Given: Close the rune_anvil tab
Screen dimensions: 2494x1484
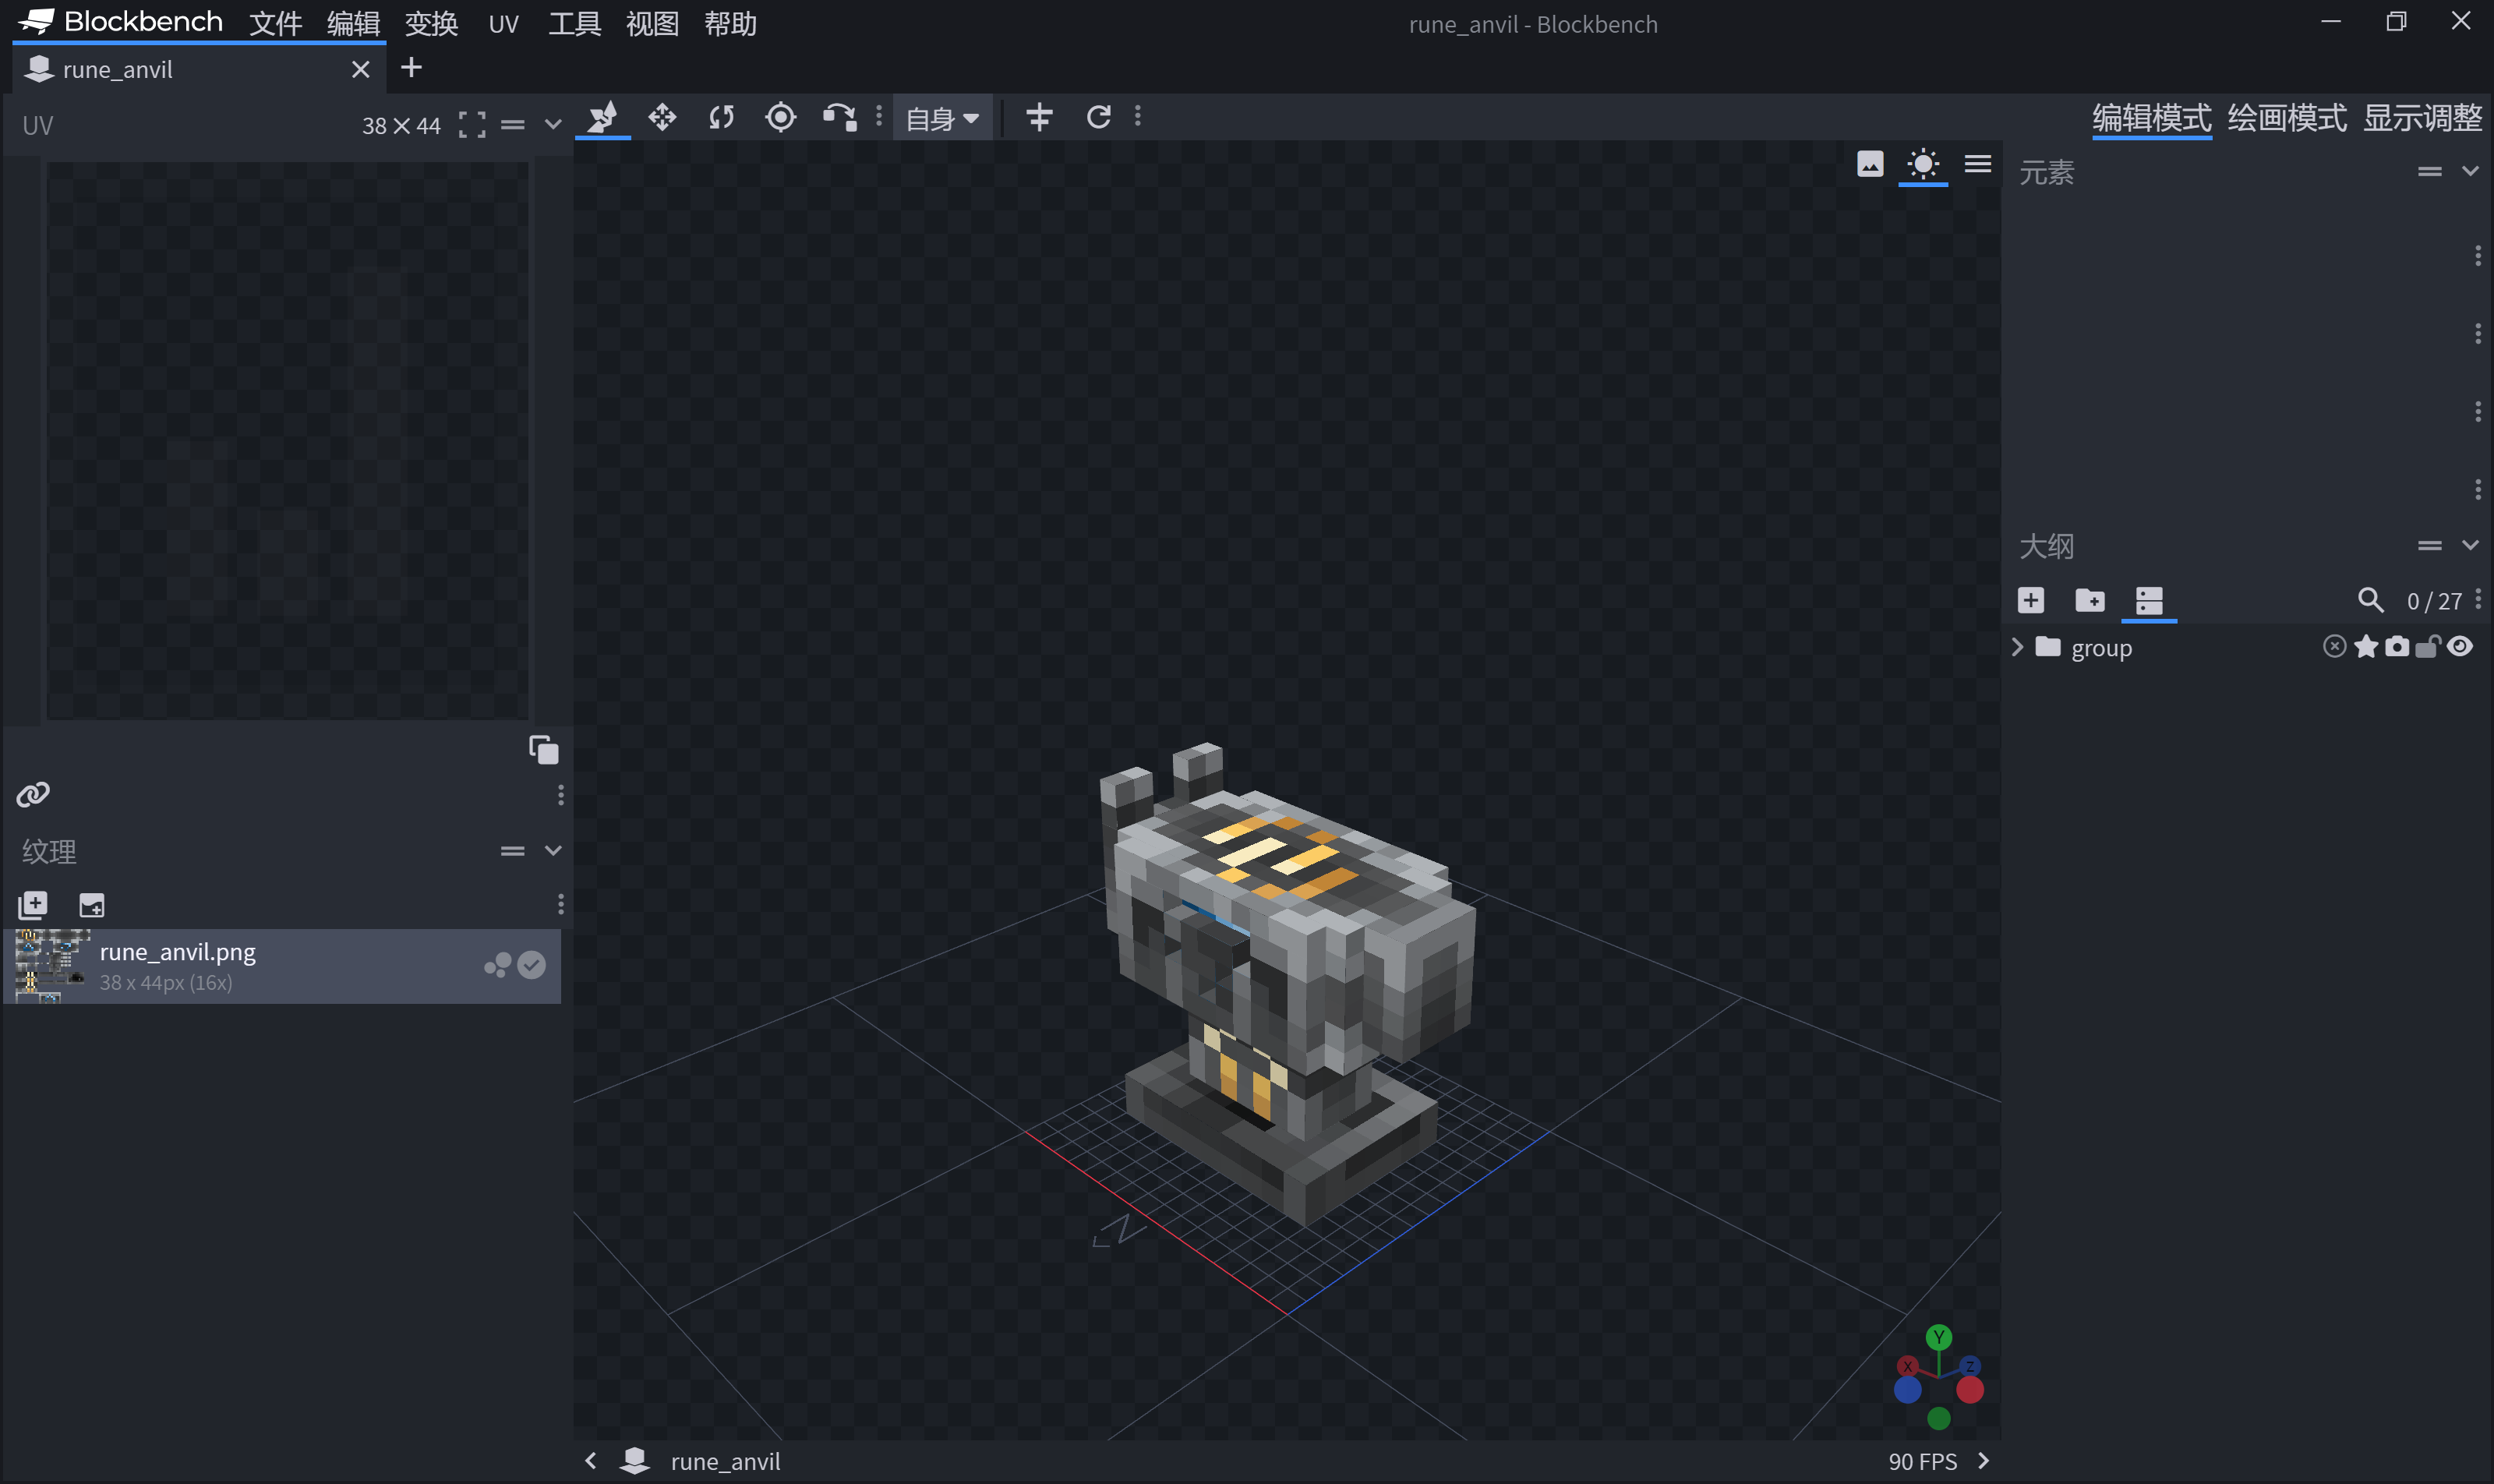Looking at the screenshot, I should (361, 69).
